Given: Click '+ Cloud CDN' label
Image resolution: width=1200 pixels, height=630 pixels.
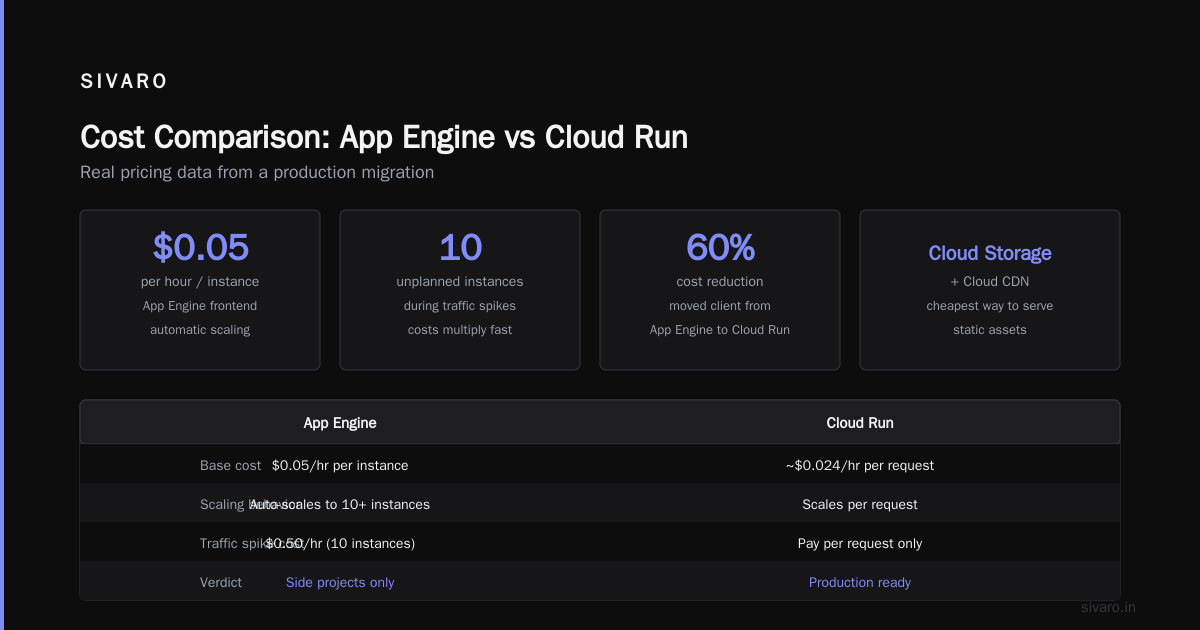Looking at the screenshot, I should click(x=990, y=282).
